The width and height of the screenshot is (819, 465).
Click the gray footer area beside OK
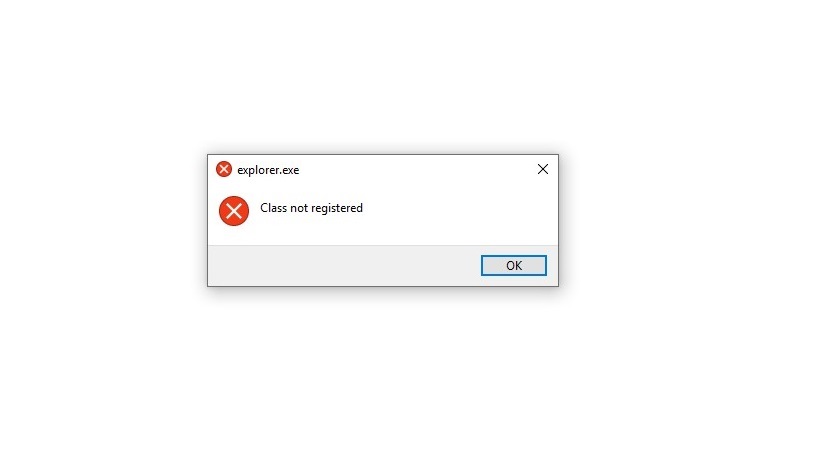coord(344,265)
